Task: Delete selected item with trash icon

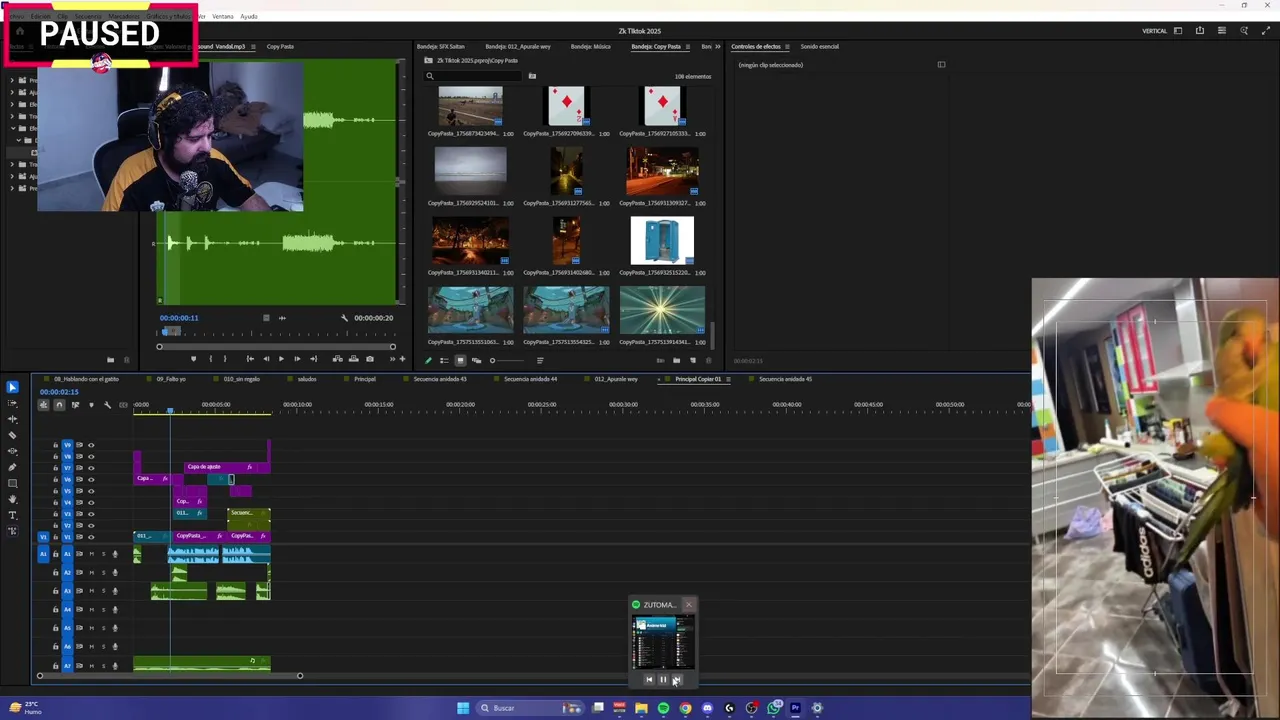Action: point(709,360)
